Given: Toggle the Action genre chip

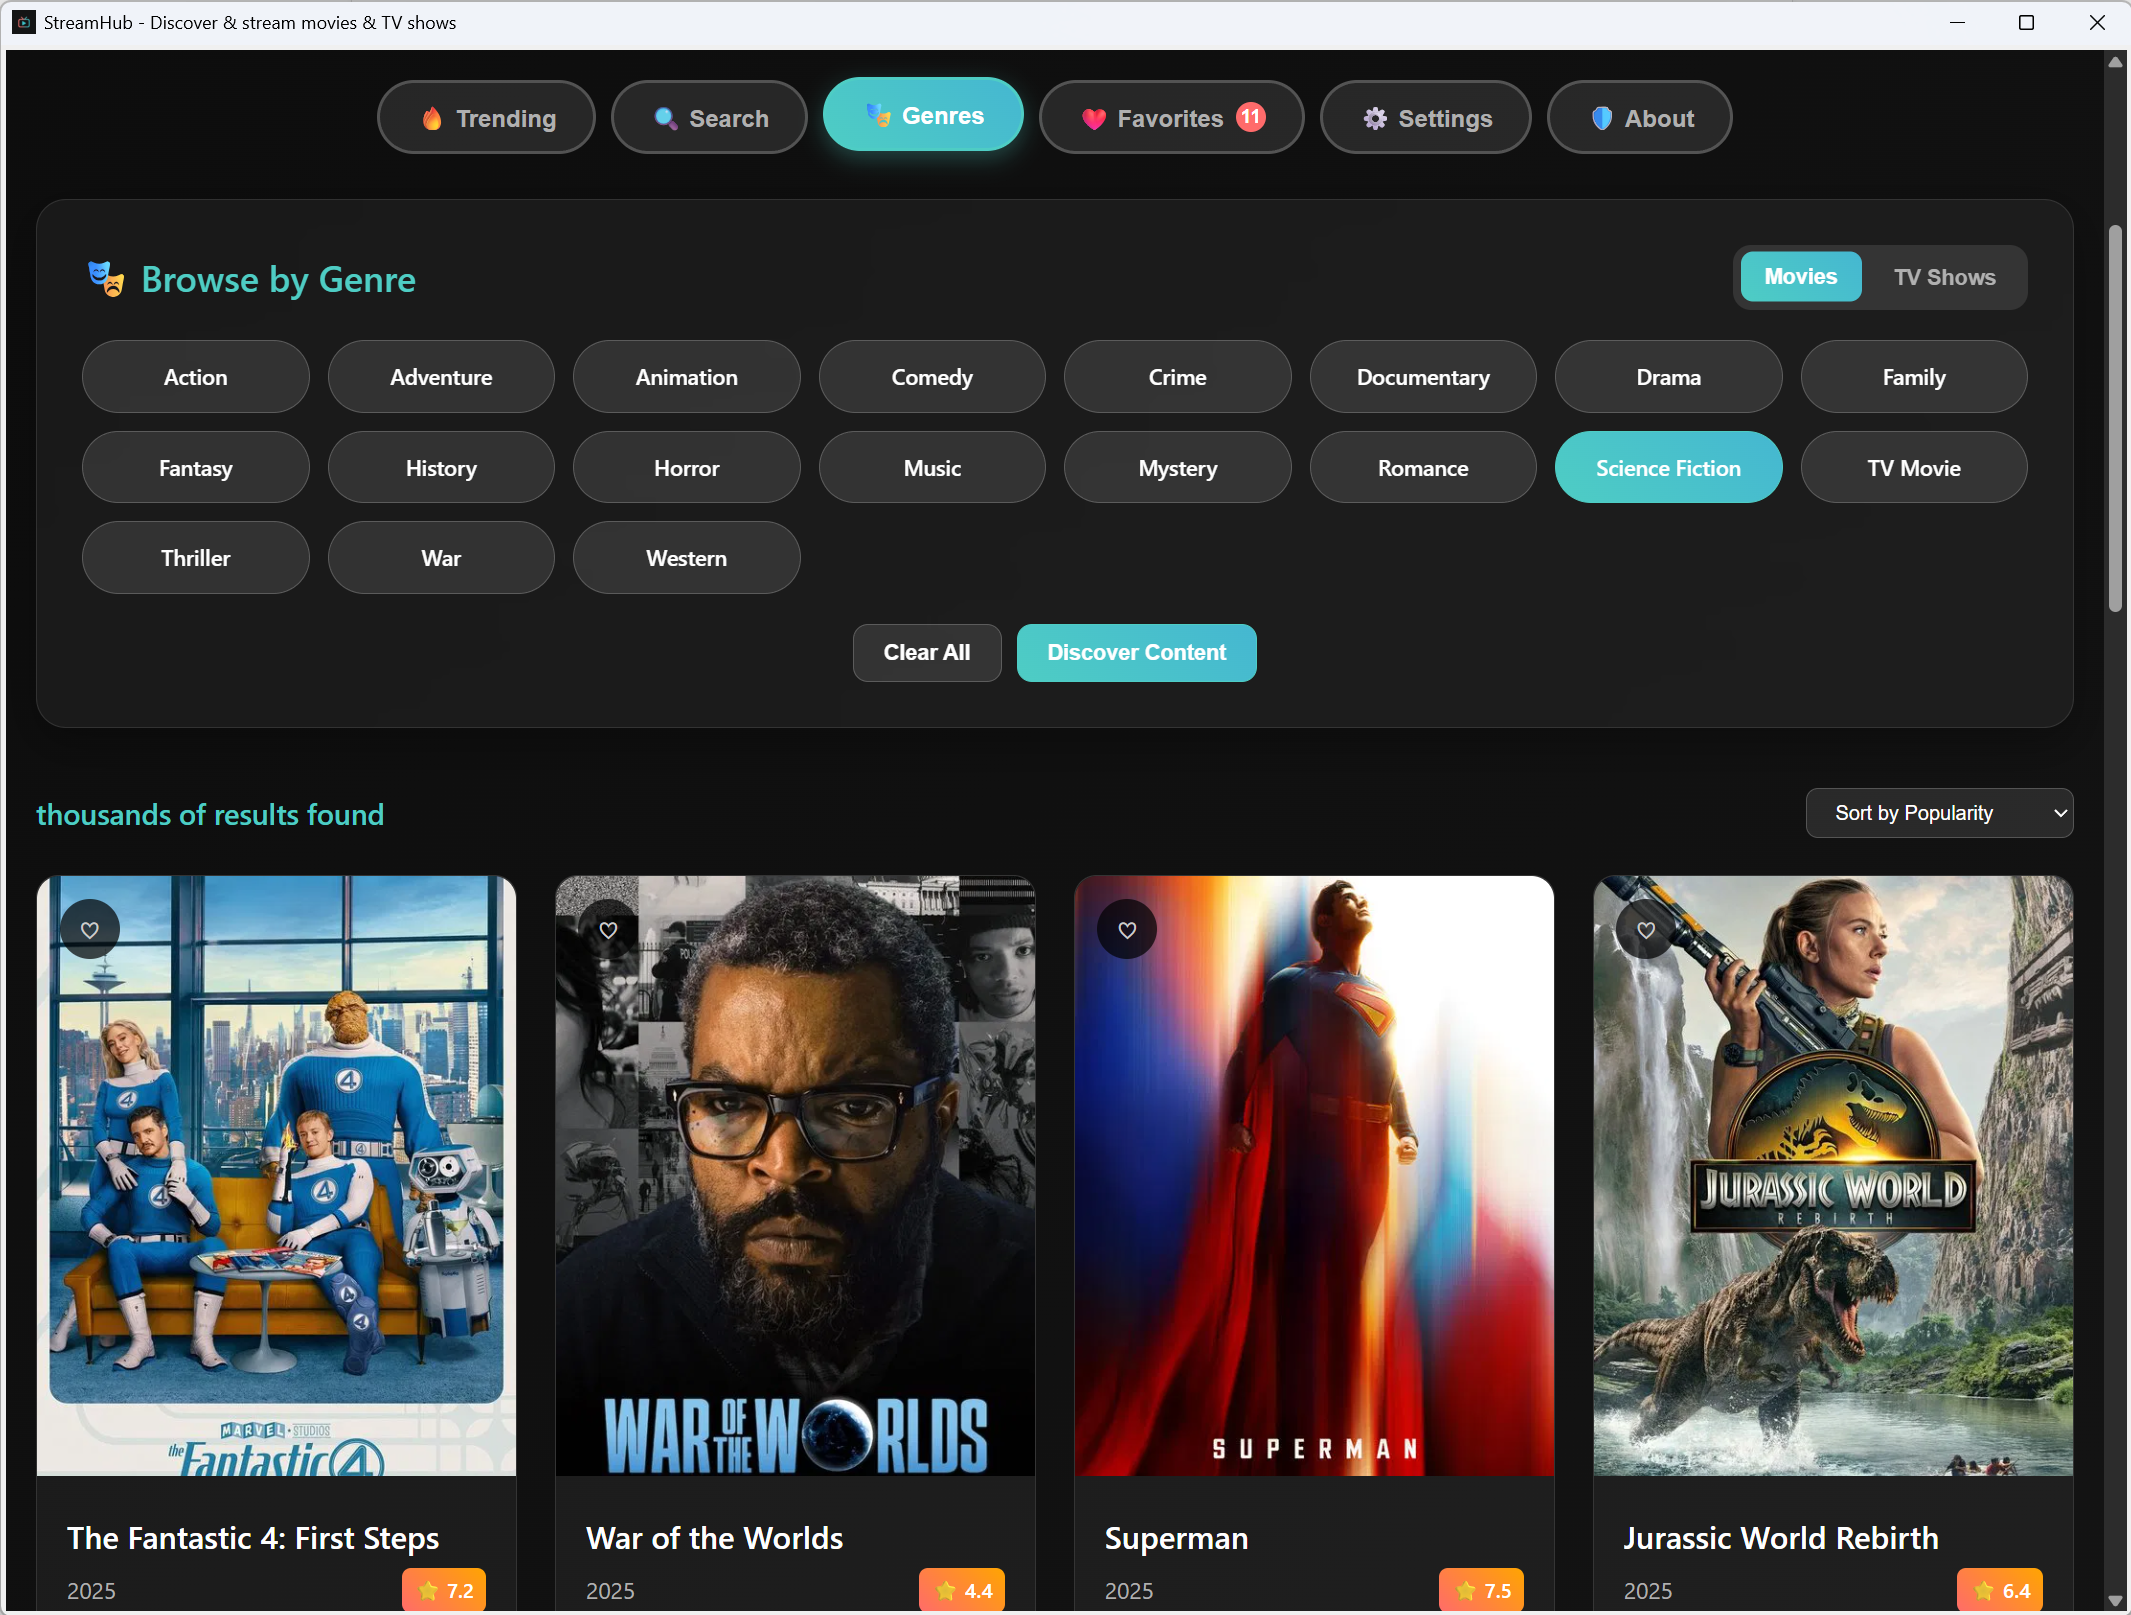Looking at the screenshot, I should click(196, 377).
